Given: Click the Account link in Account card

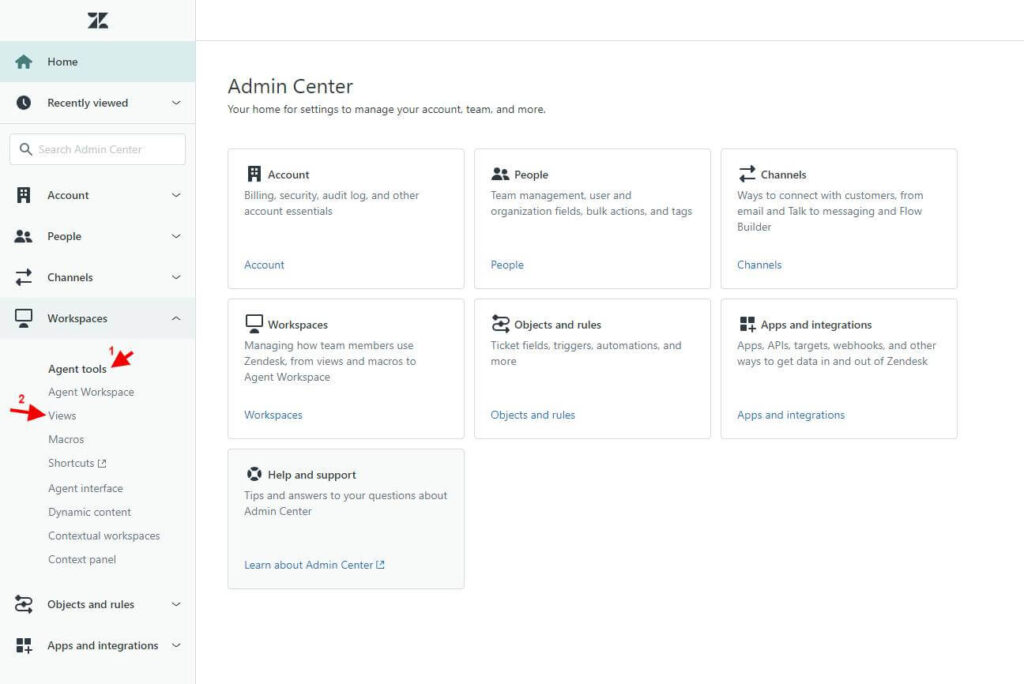Looking at the screenshot, I should tap(264, 265).
